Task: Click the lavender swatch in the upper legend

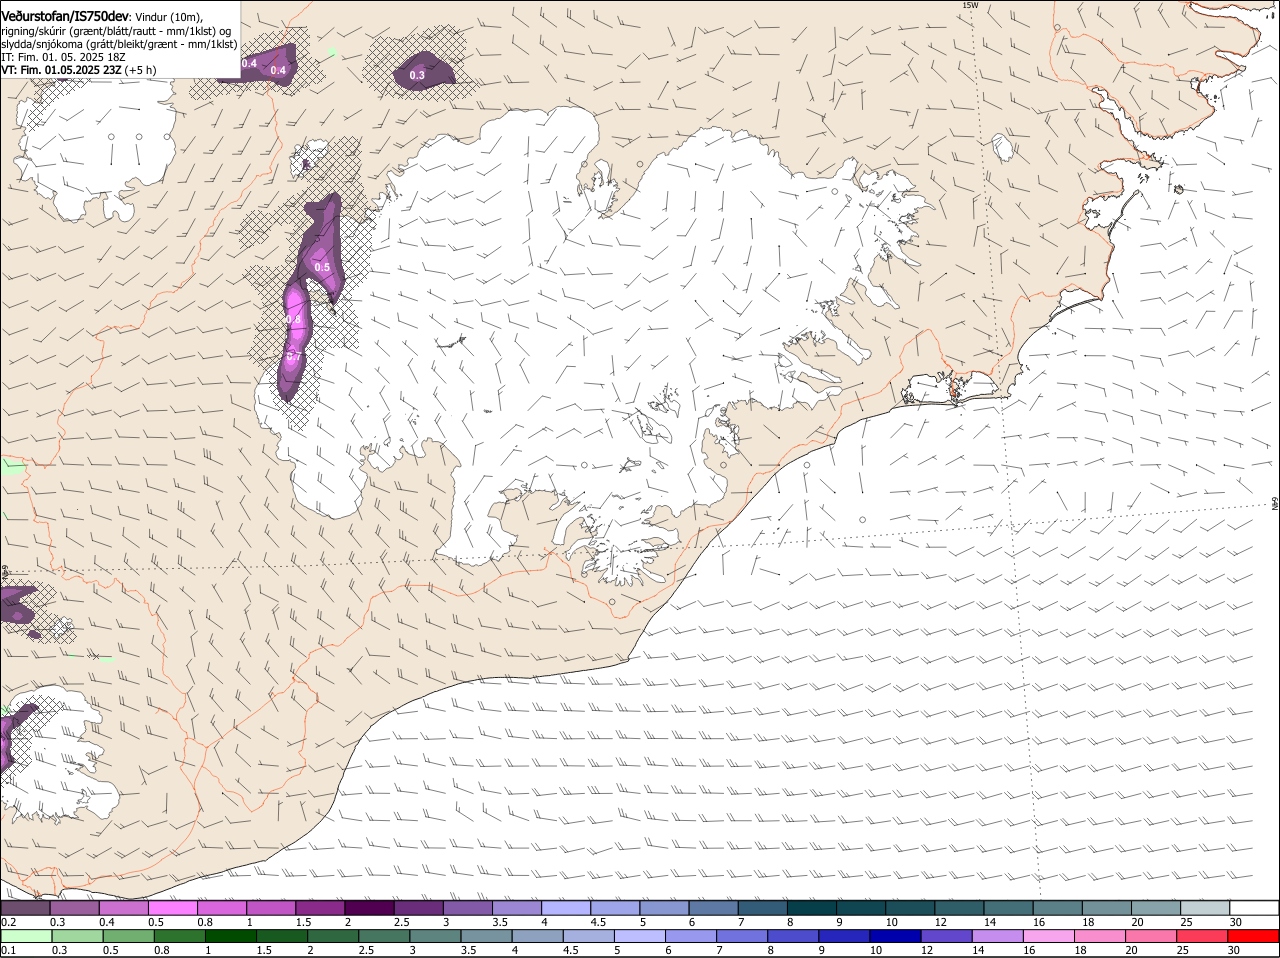Action: [566, 908]
